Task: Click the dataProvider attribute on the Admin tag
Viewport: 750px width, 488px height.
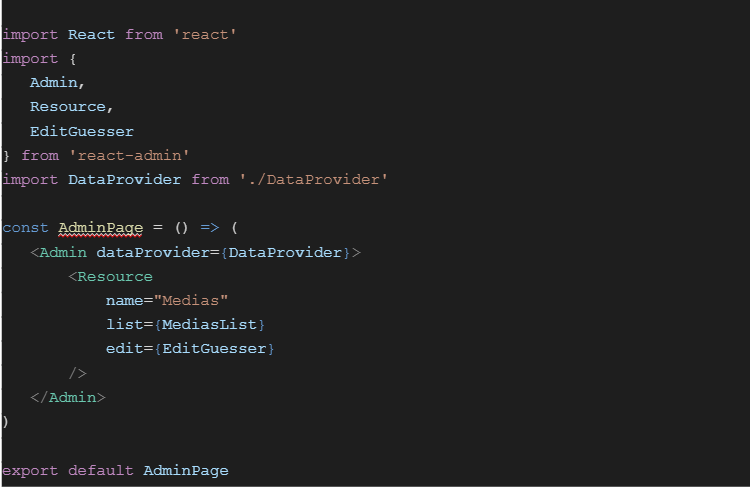Action: tap(152, 252)
